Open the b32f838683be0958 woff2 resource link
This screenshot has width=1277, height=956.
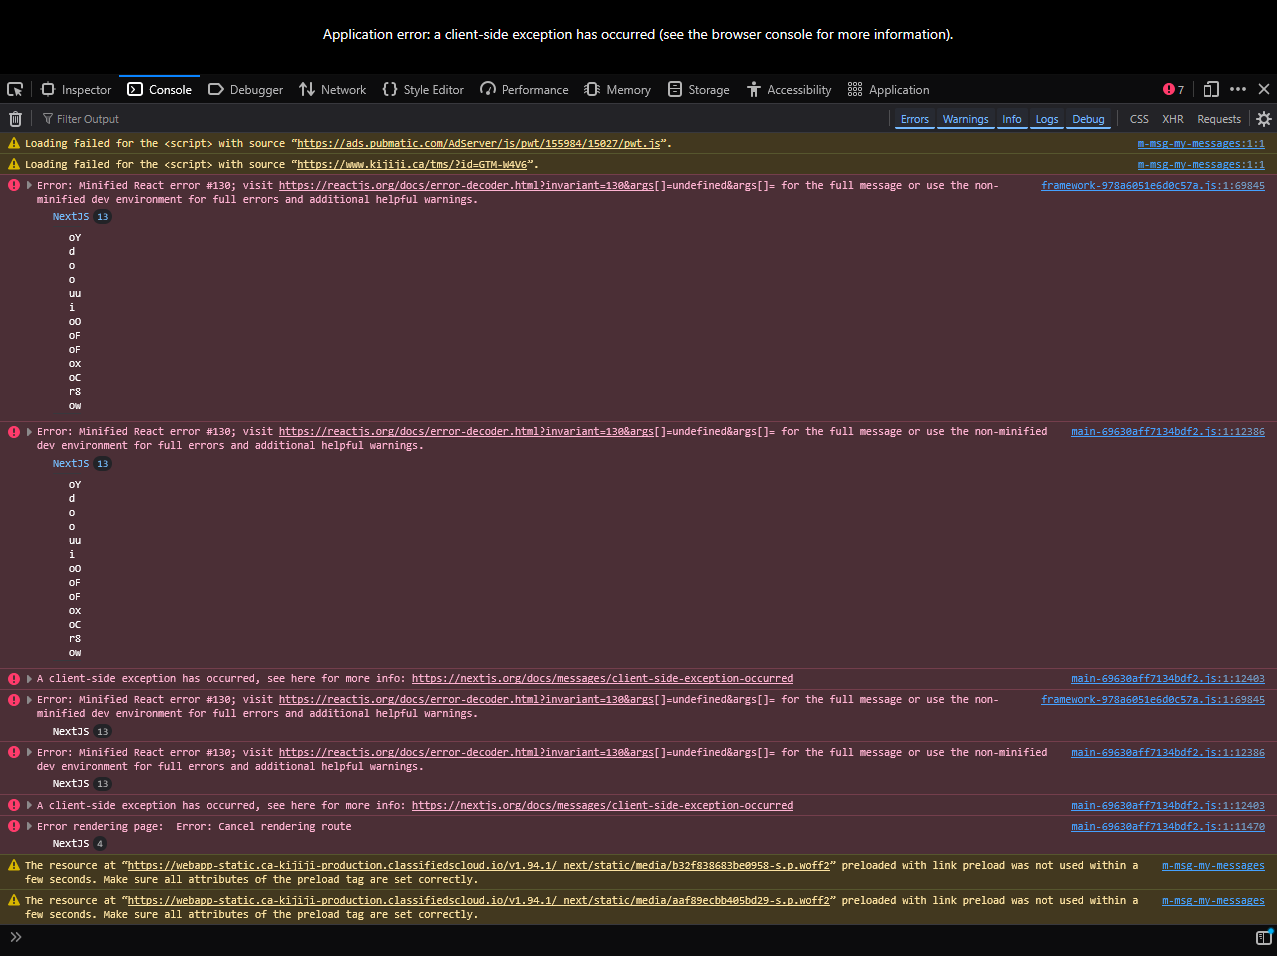pos(478,866)
